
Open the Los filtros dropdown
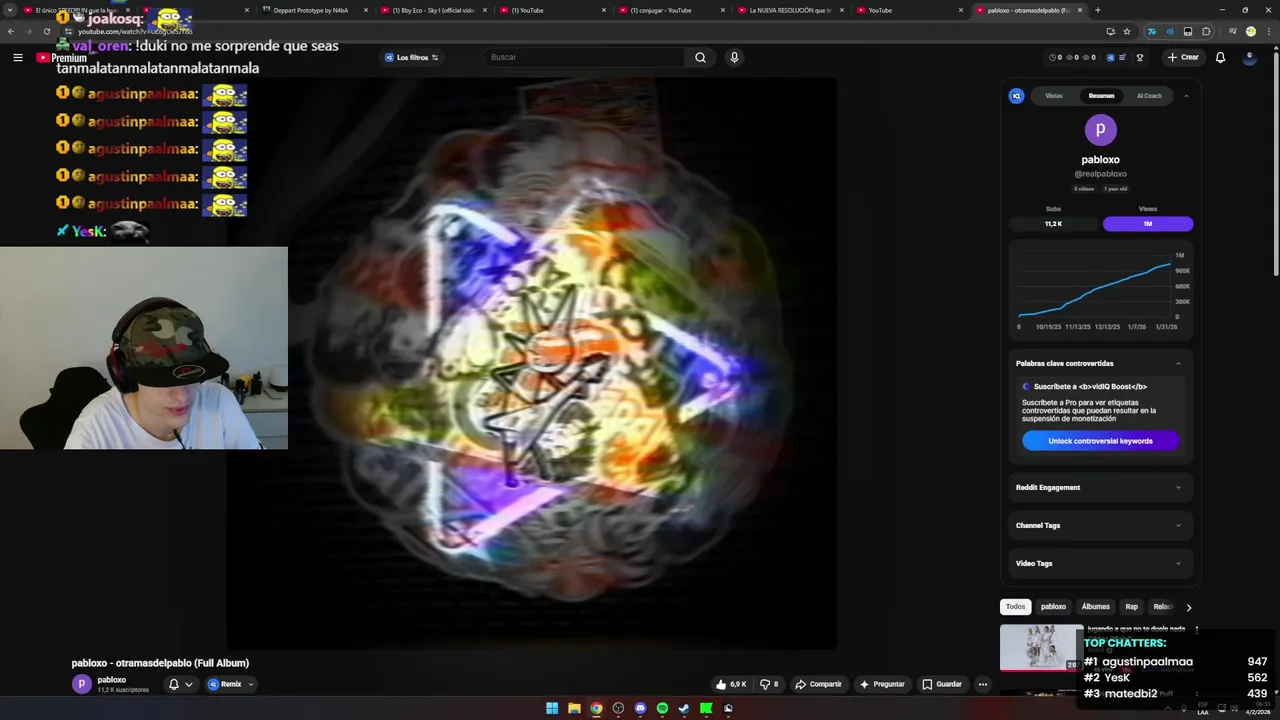click(412, 57)
